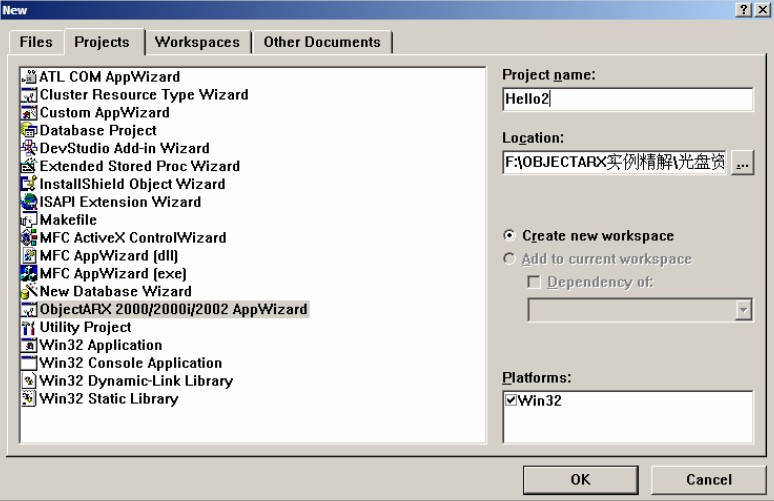This screenshot has width=774, height=501.
Task: Click the Cancel button
Action: [x=708, y=480]
